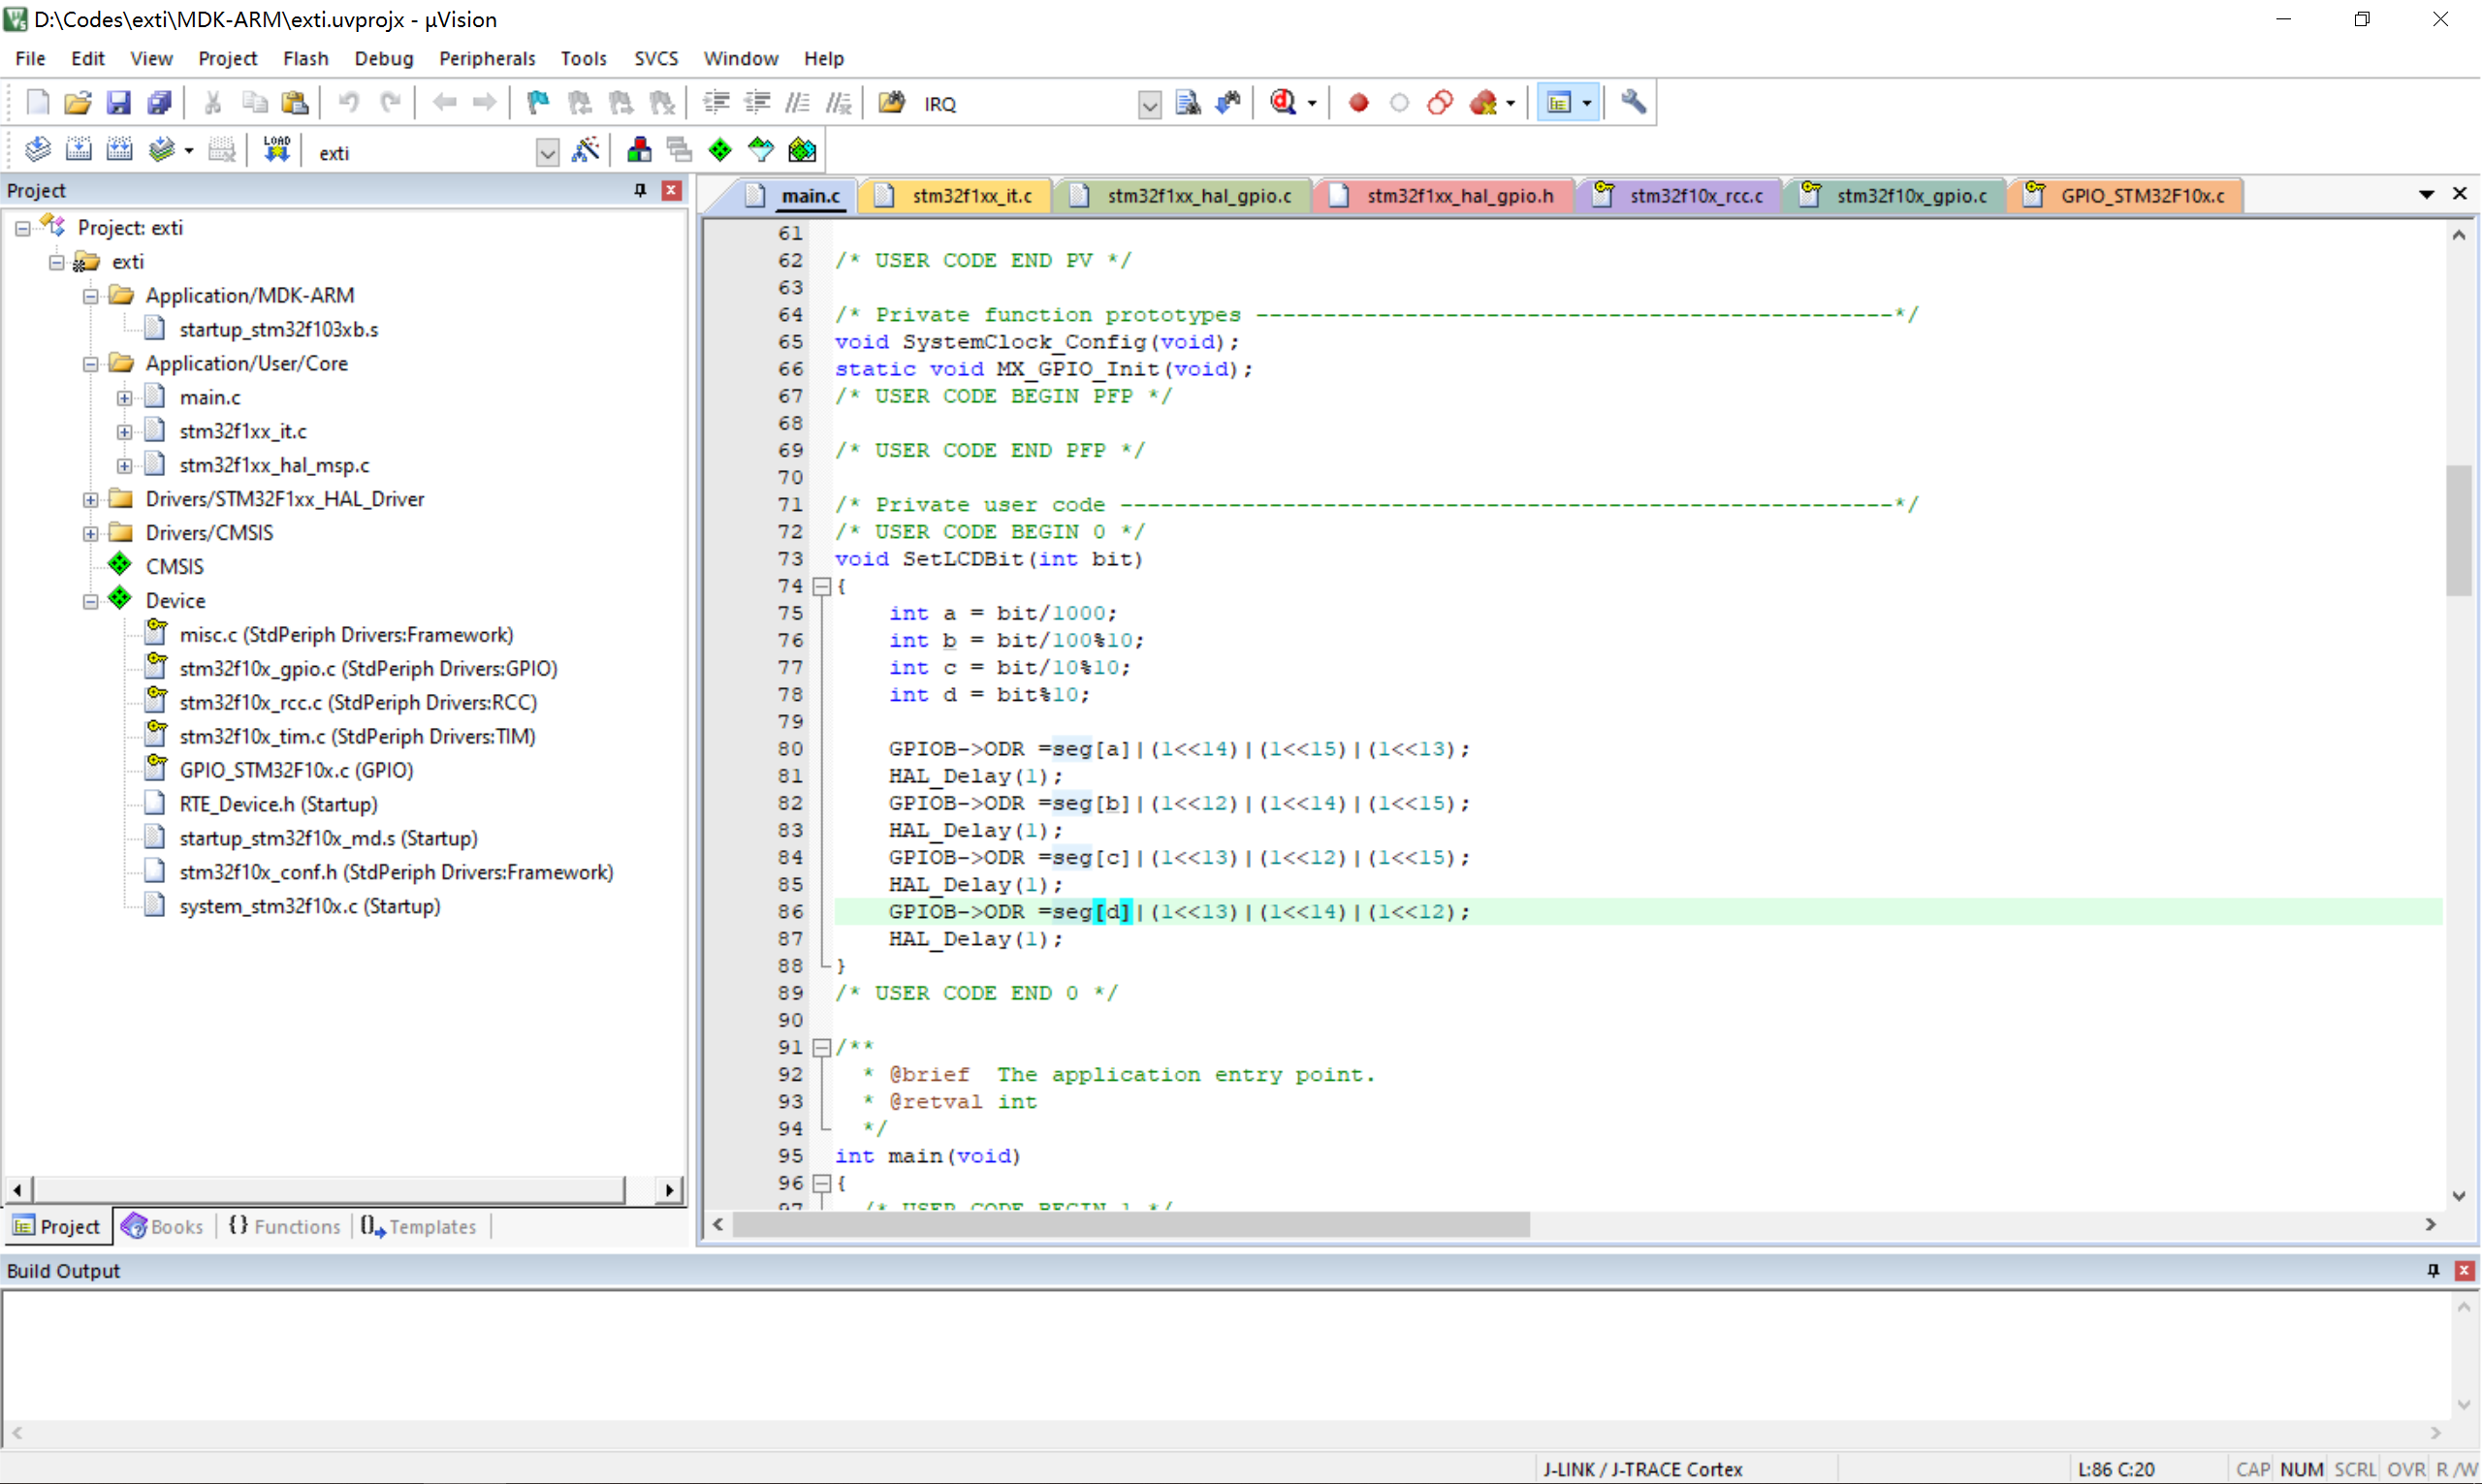The width and height of the screenshot is (2482, 1484).
Task: Click the Configuration wrench icon
Action: [x=1633, y=102]
